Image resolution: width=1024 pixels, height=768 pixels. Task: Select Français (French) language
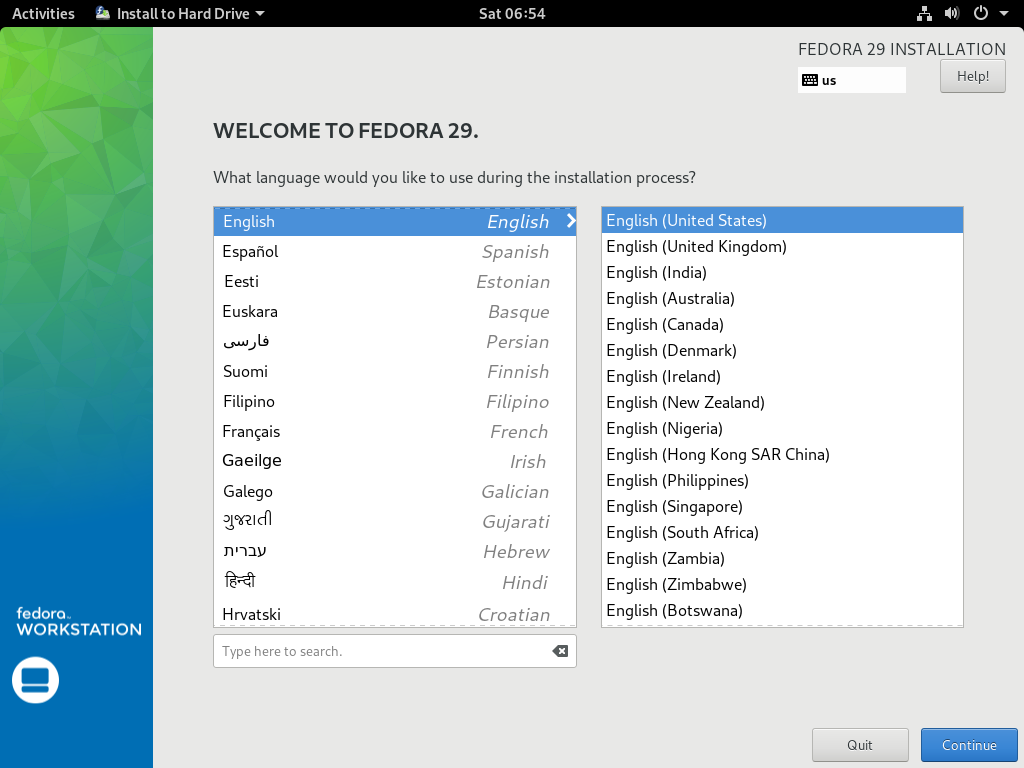point(394,432)
